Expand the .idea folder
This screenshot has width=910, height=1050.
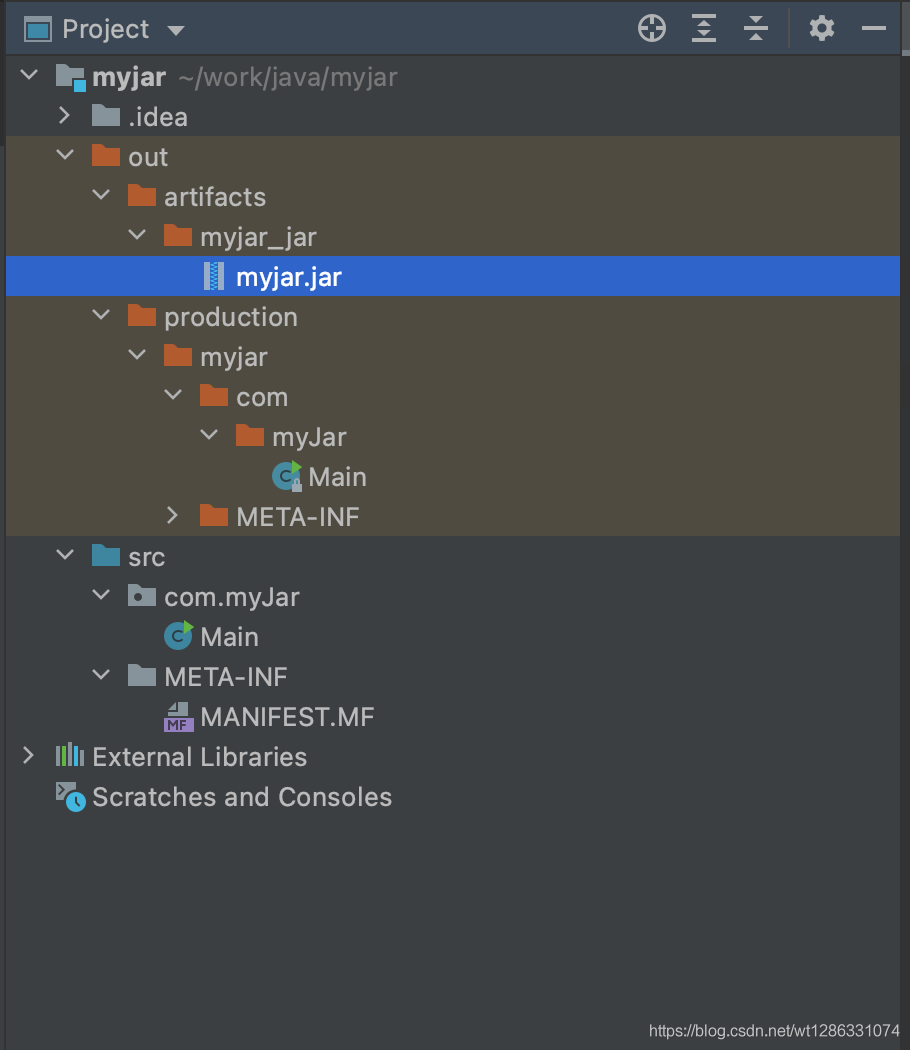tap(65, 116)
